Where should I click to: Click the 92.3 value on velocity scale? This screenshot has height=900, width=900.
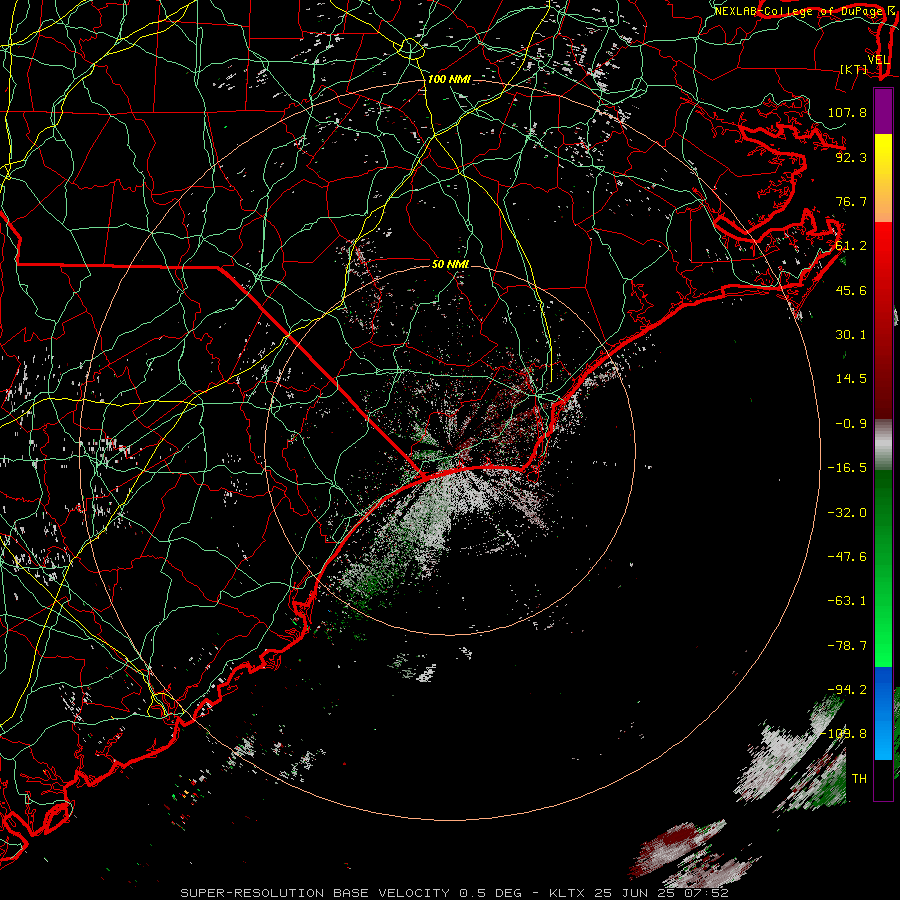(x=851, y=157)
